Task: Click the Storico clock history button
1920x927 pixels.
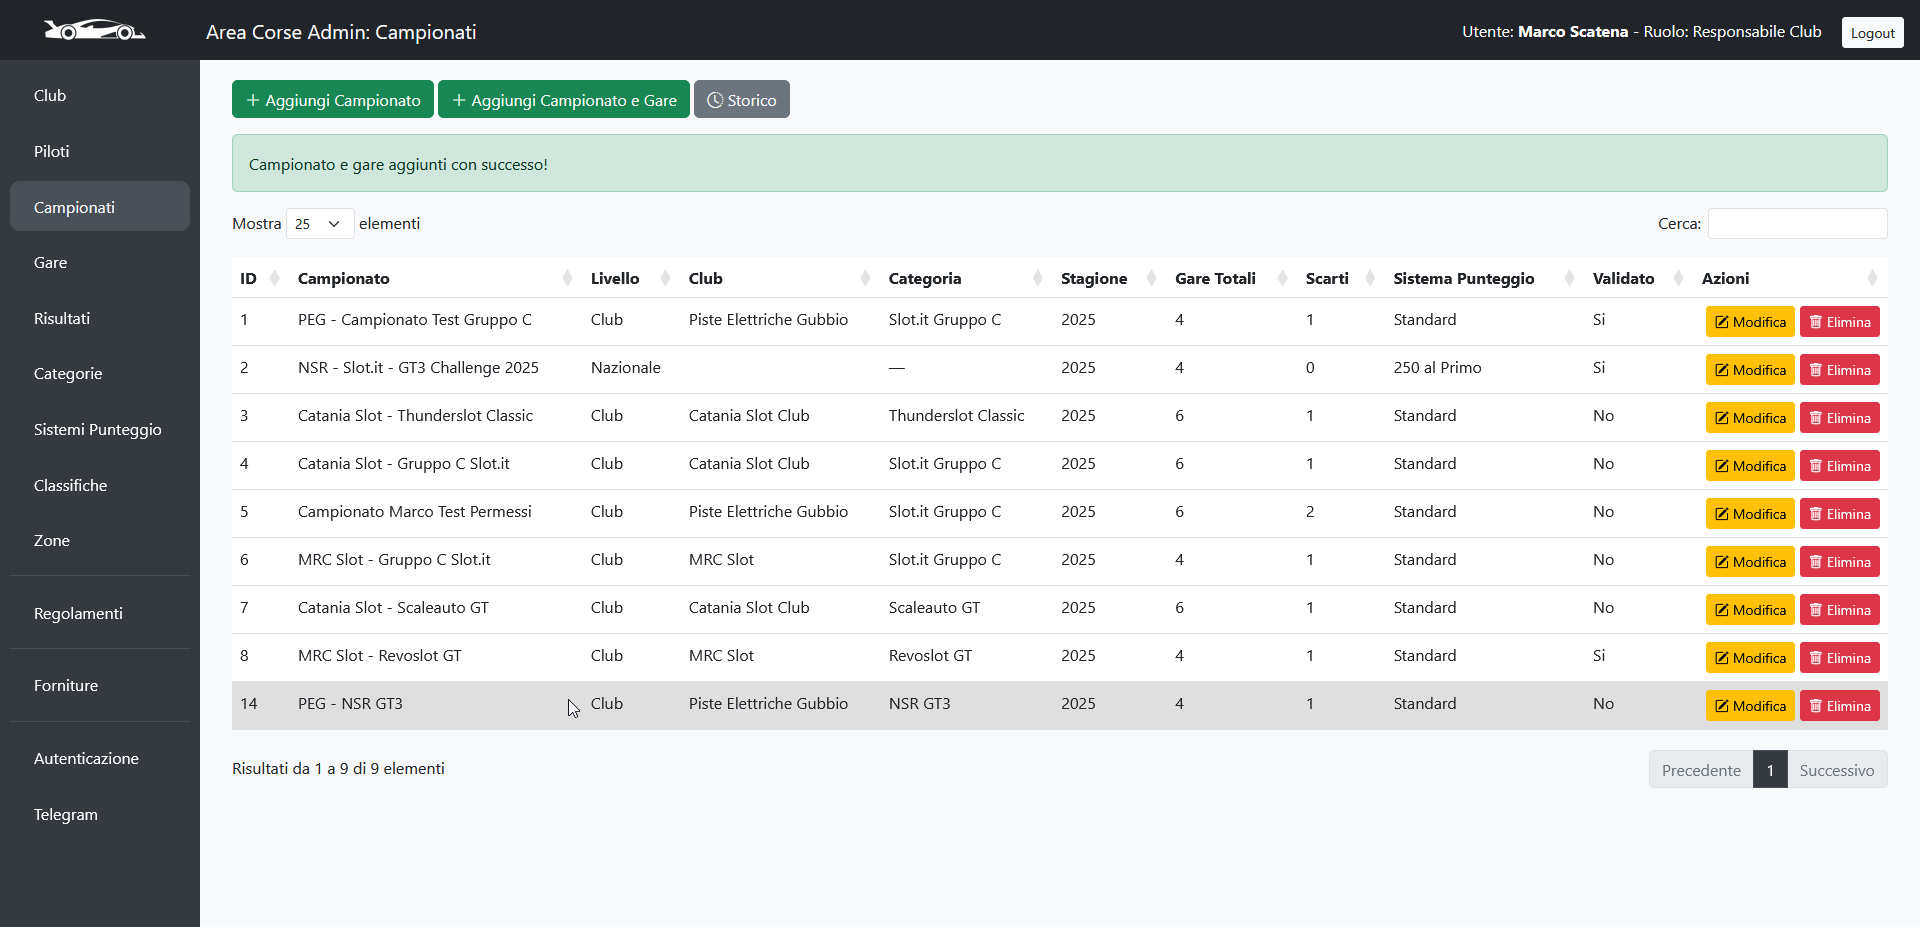Action: 741,100
